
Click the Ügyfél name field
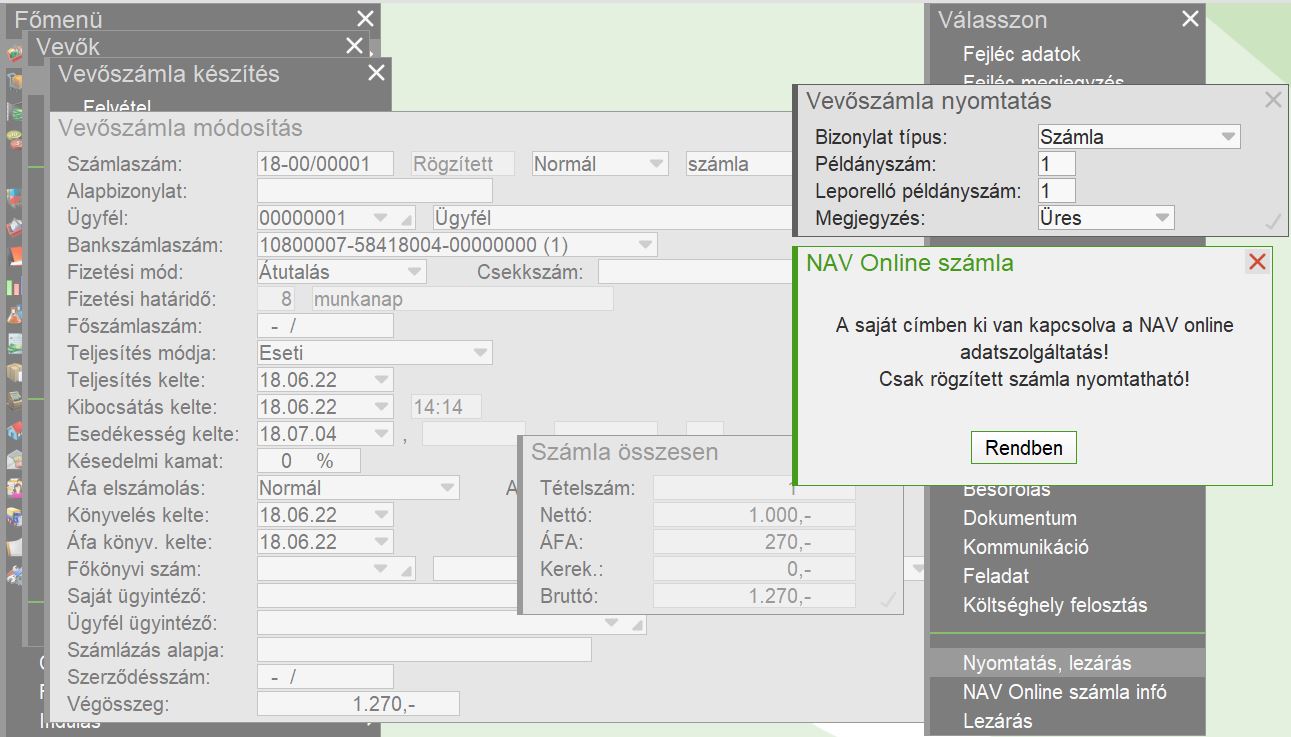coord(613,218)
